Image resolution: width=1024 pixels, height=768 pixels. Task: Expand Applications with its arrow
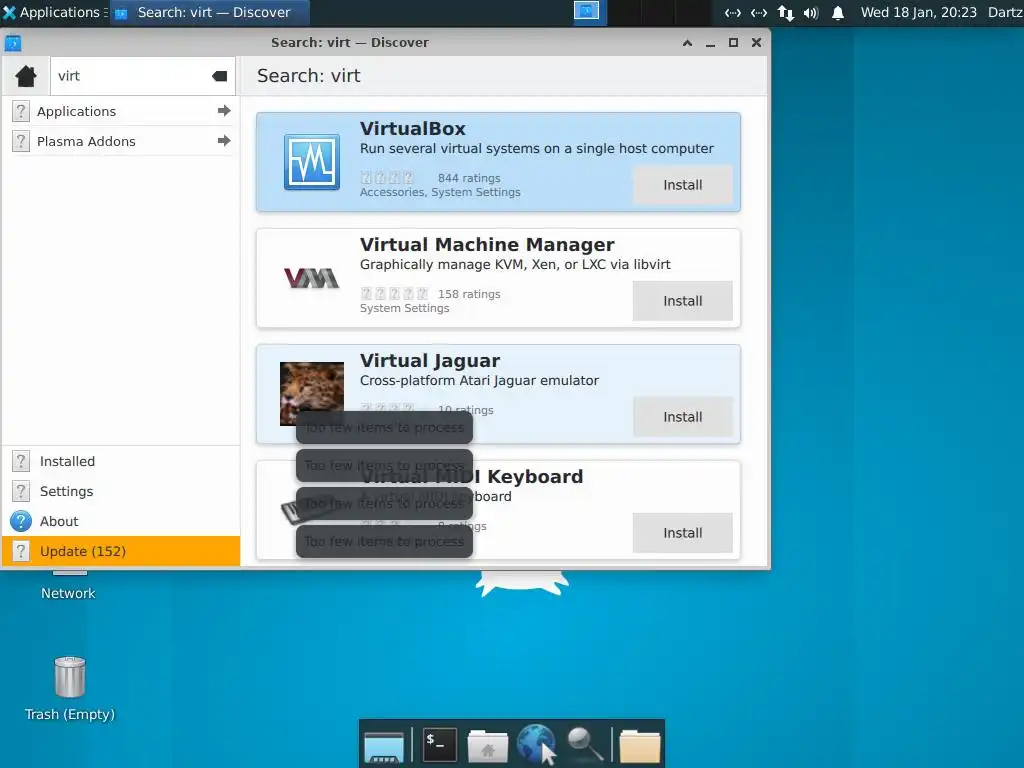pos(224,111)
